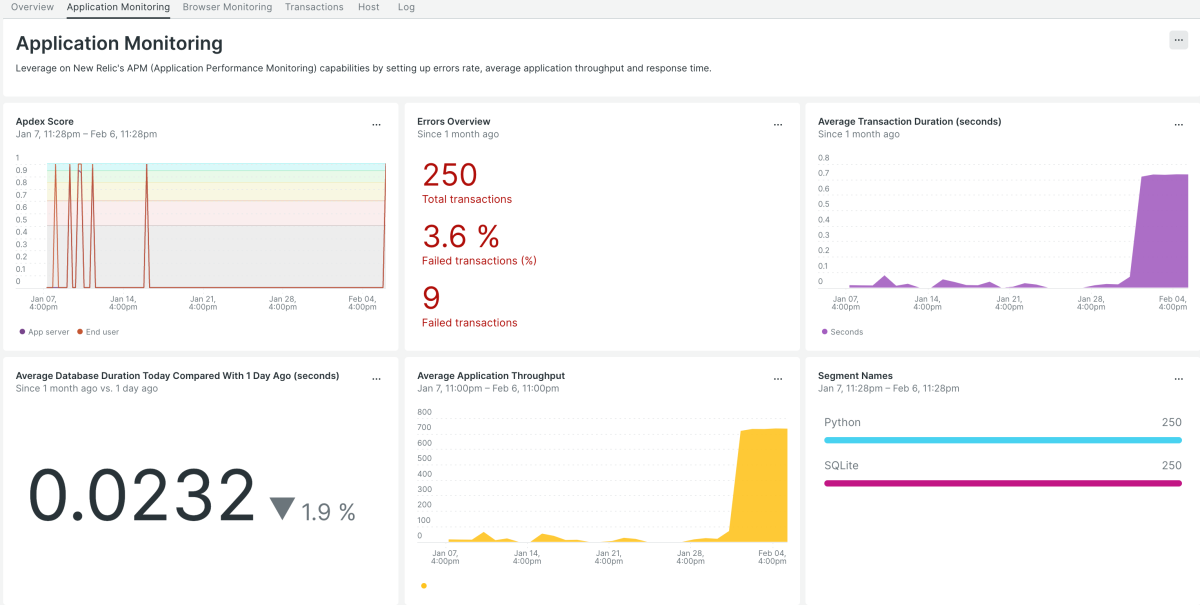Open the Apdex Score widget ellipsis menu

pyautogui.click(x=376, y=125)
